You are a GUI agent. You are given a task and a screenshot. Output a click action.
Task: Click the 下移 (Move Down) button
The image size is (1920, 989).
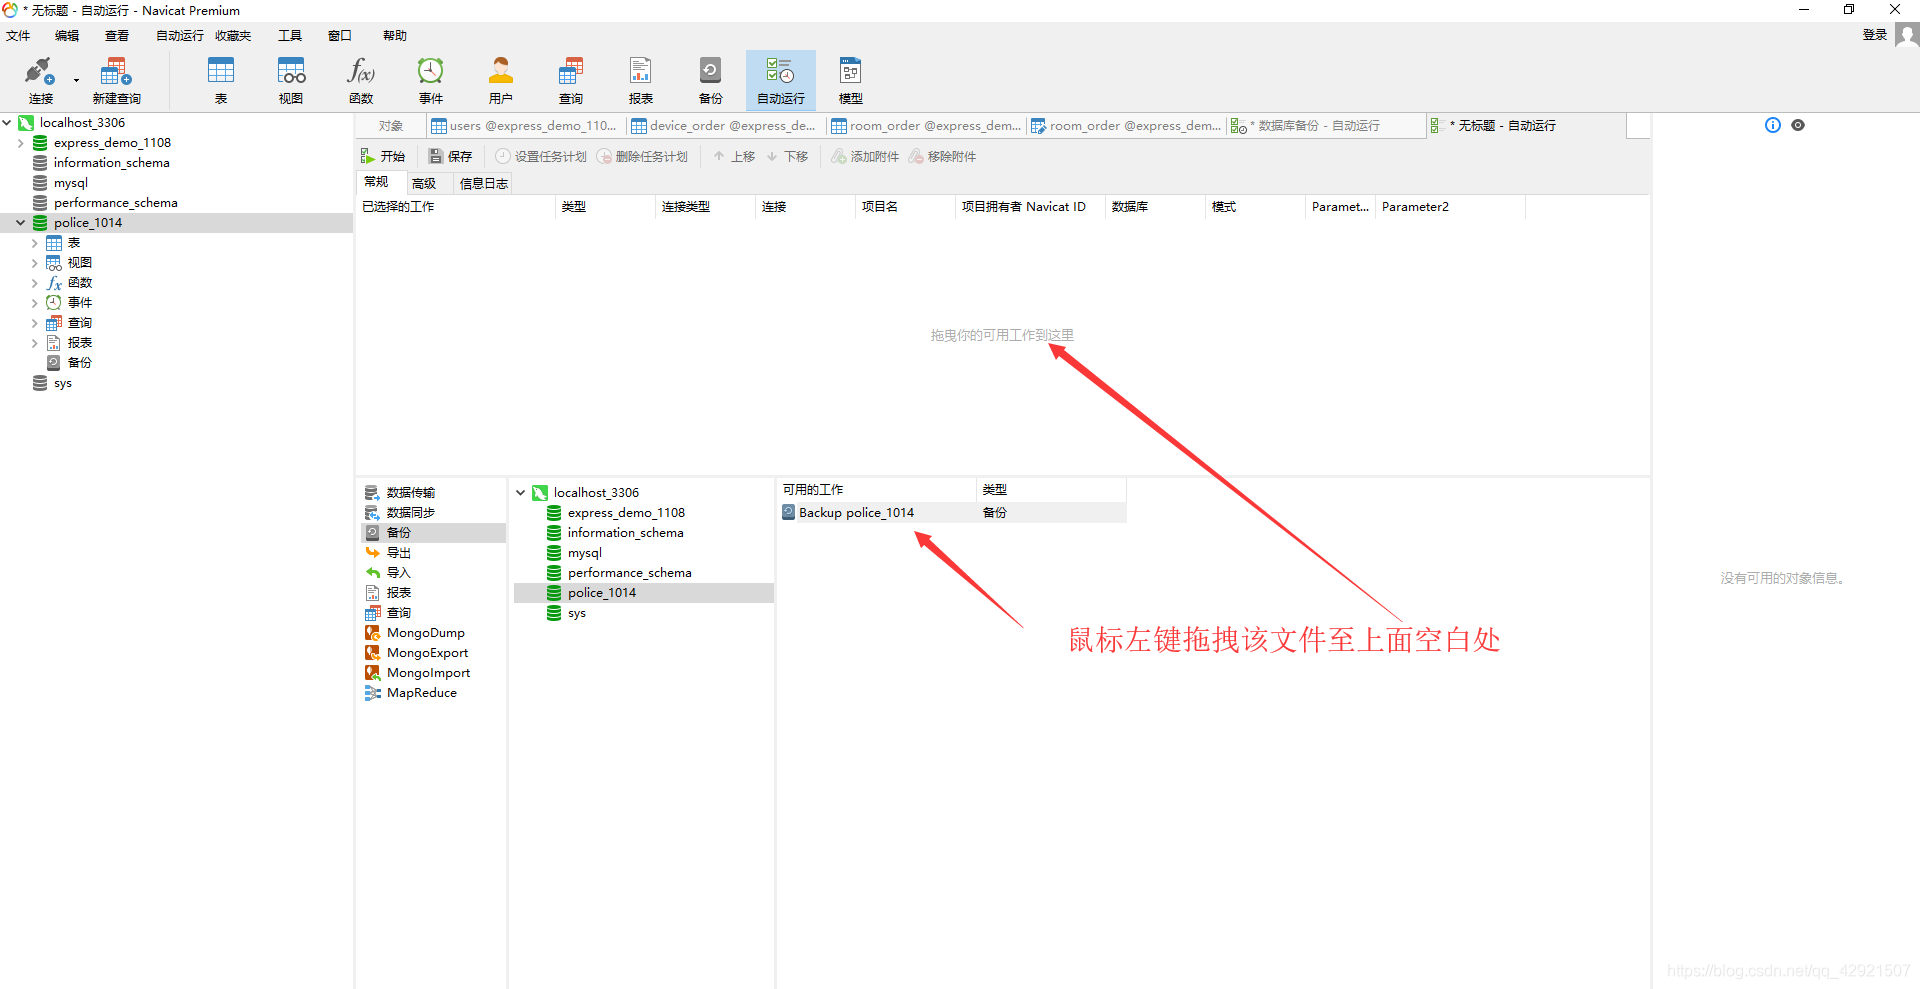pos(787,157)
